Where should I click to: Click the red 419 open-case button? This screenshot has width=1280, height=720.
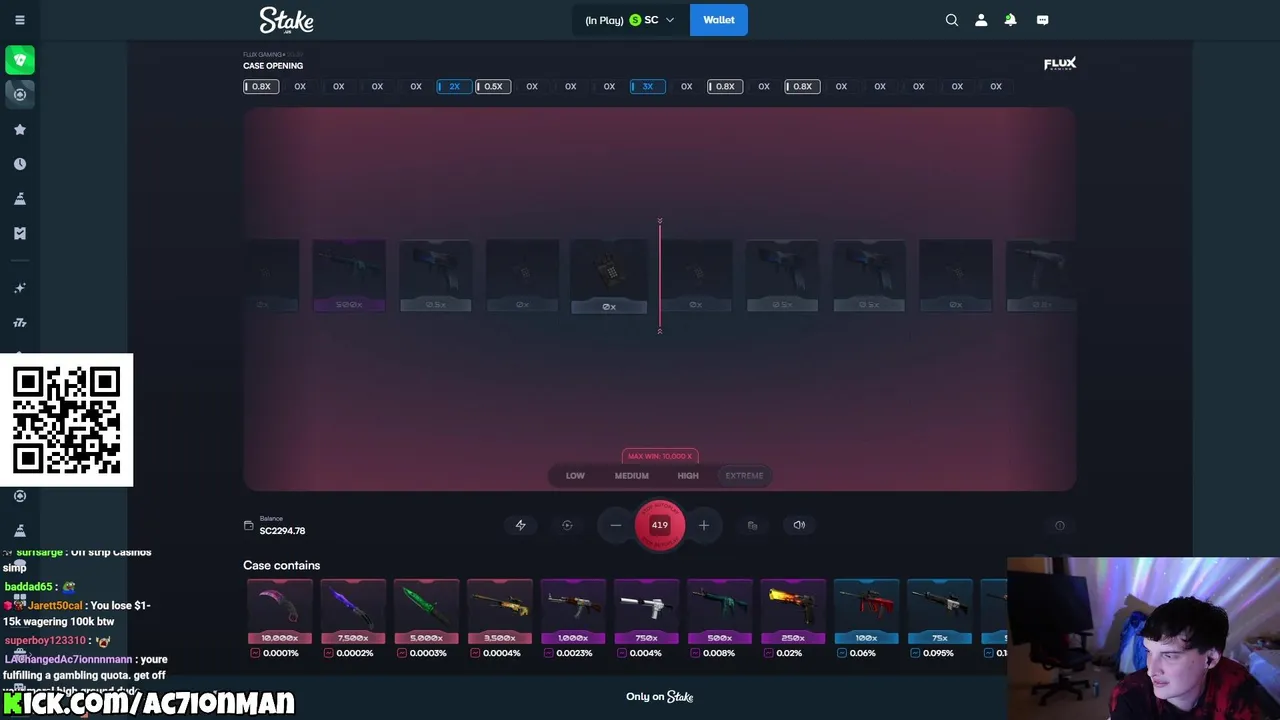coord(660,525)
